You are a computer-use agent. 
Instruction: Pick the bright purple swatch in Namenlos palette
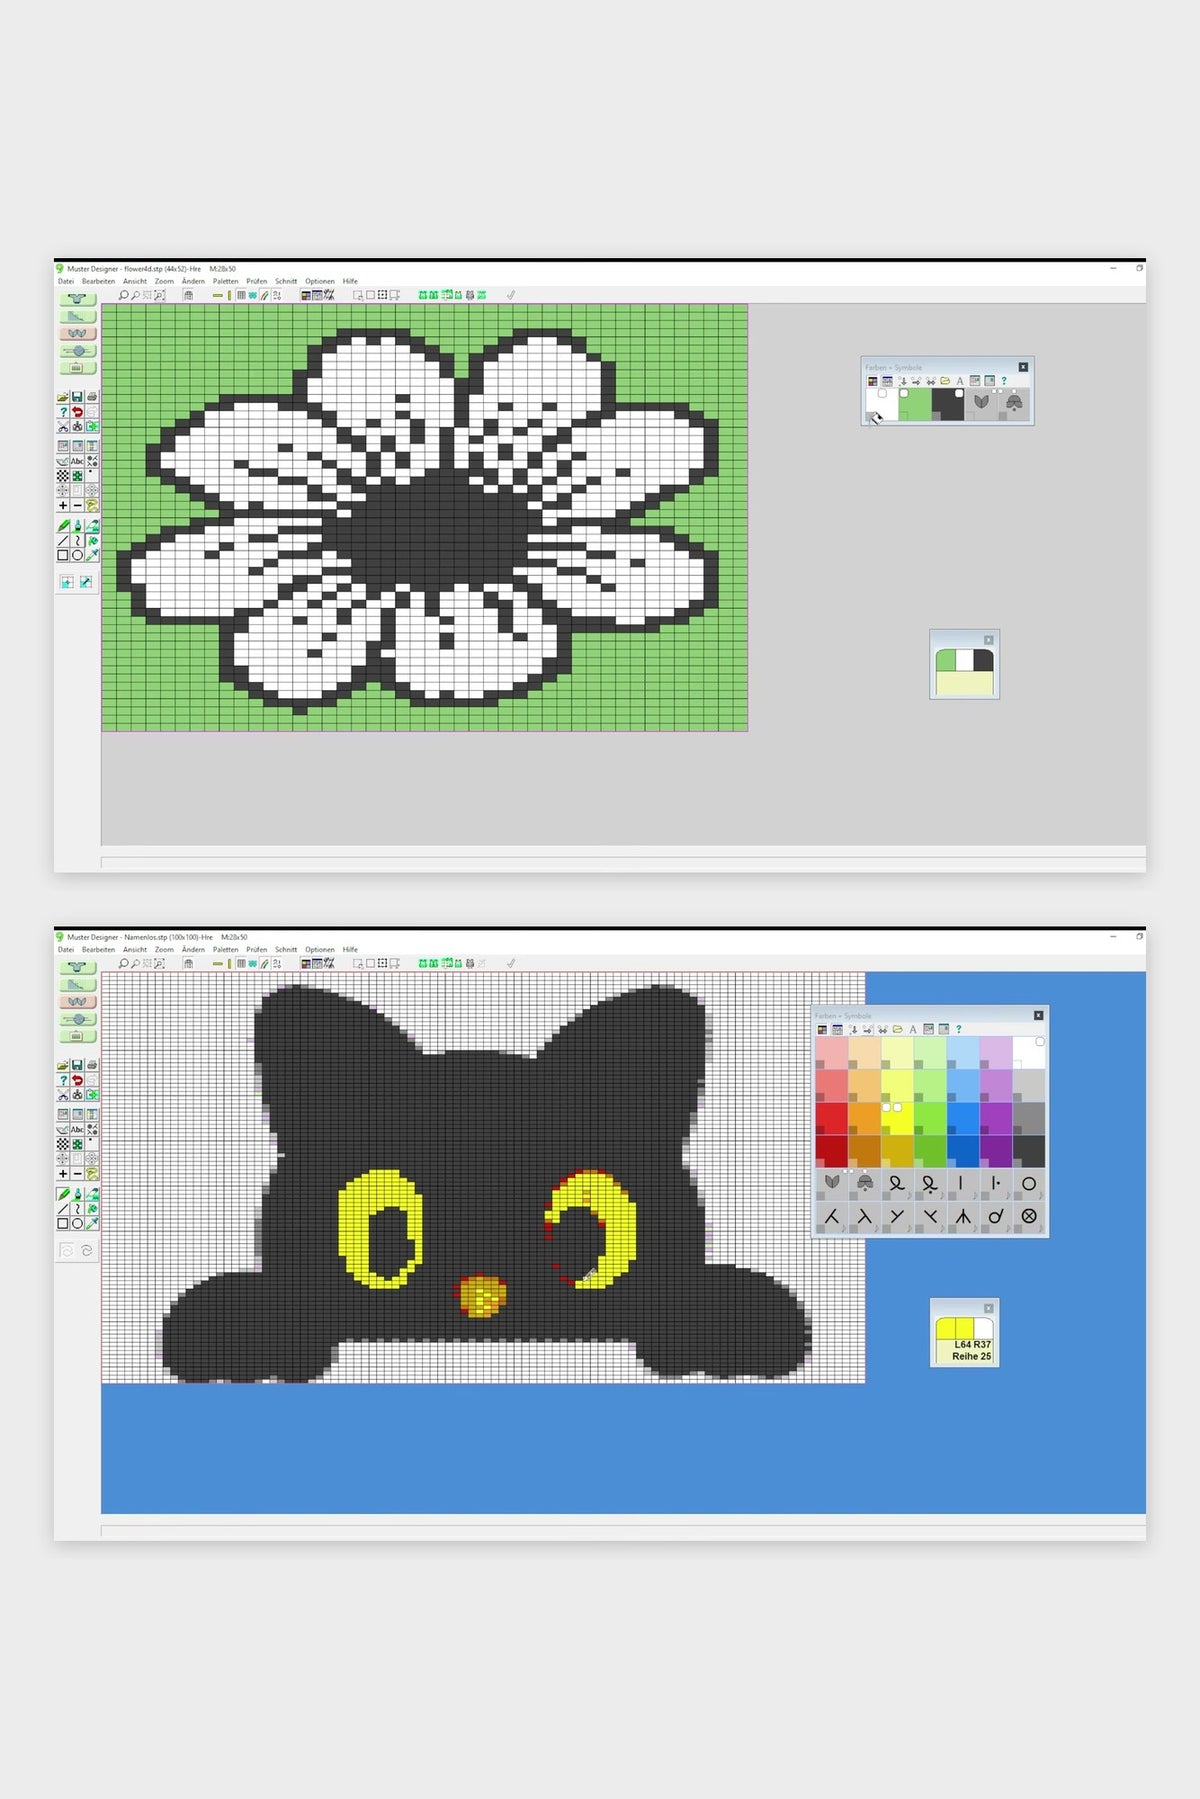pos(996,1118)
